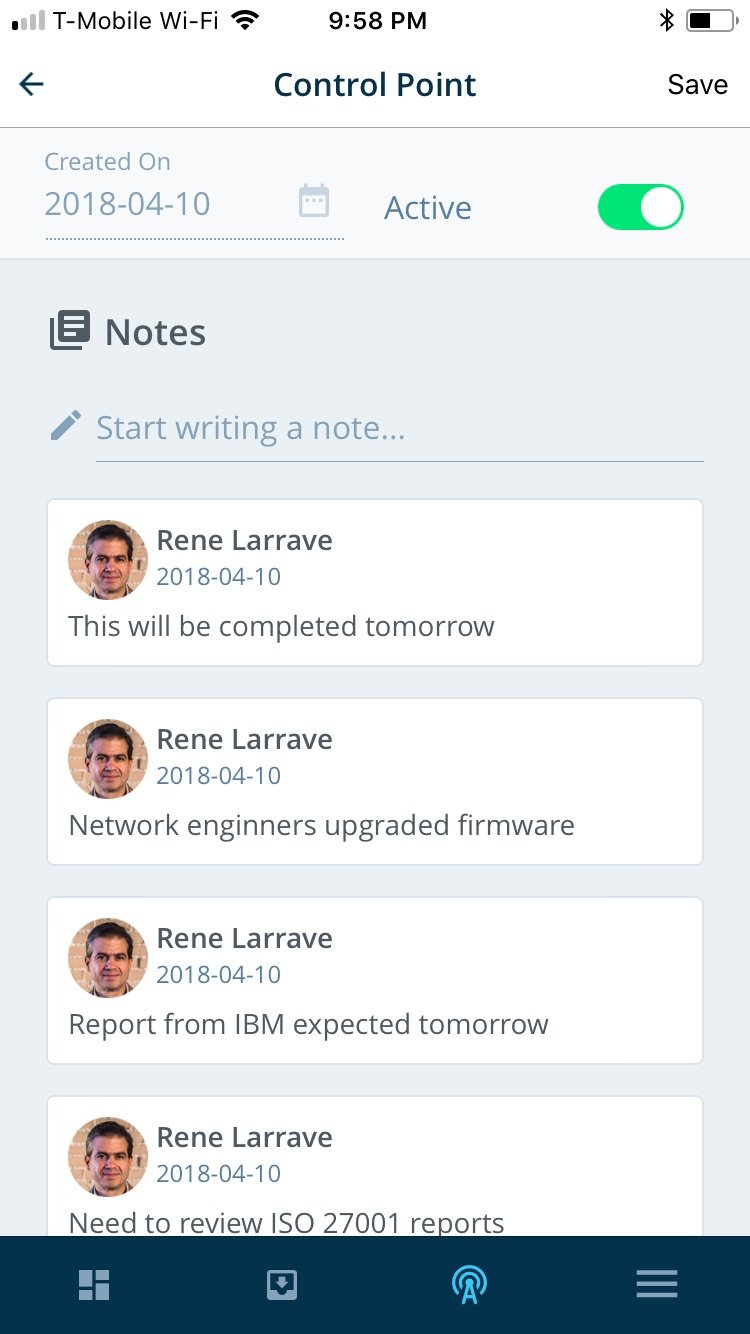The image size is (750, 1334).
Task: Open 'Report from IBM expected tomorrow' note
Action: [x=374, y=1024]
